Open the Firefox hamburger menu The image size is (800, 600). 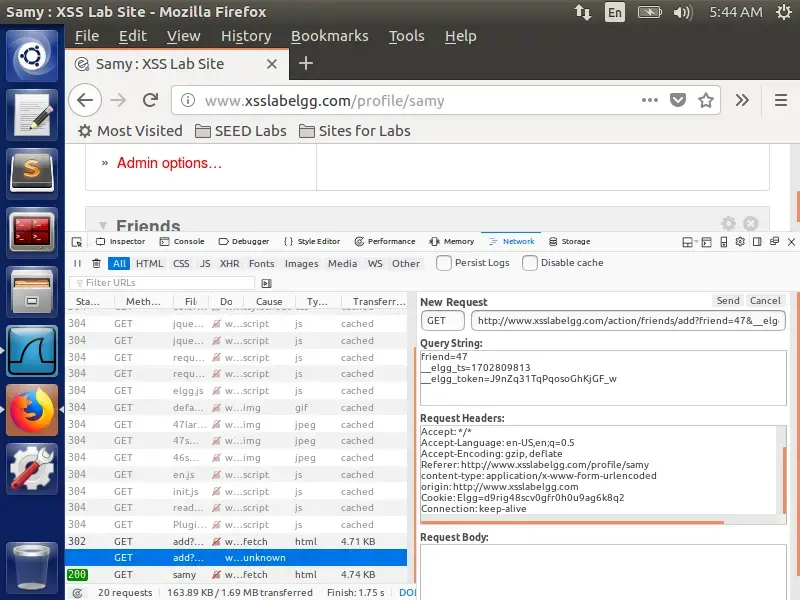tap(781, 100)
